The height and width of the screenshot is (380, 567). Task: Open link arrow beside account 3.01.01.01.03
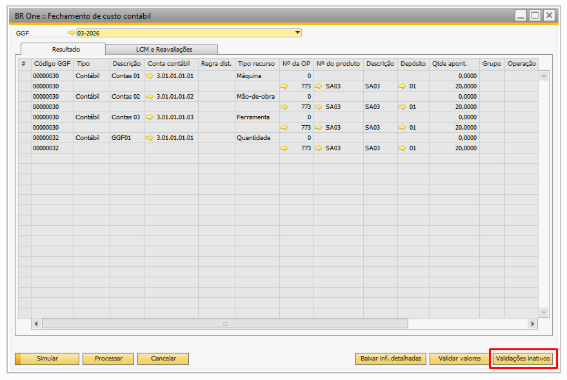point(149,117)
